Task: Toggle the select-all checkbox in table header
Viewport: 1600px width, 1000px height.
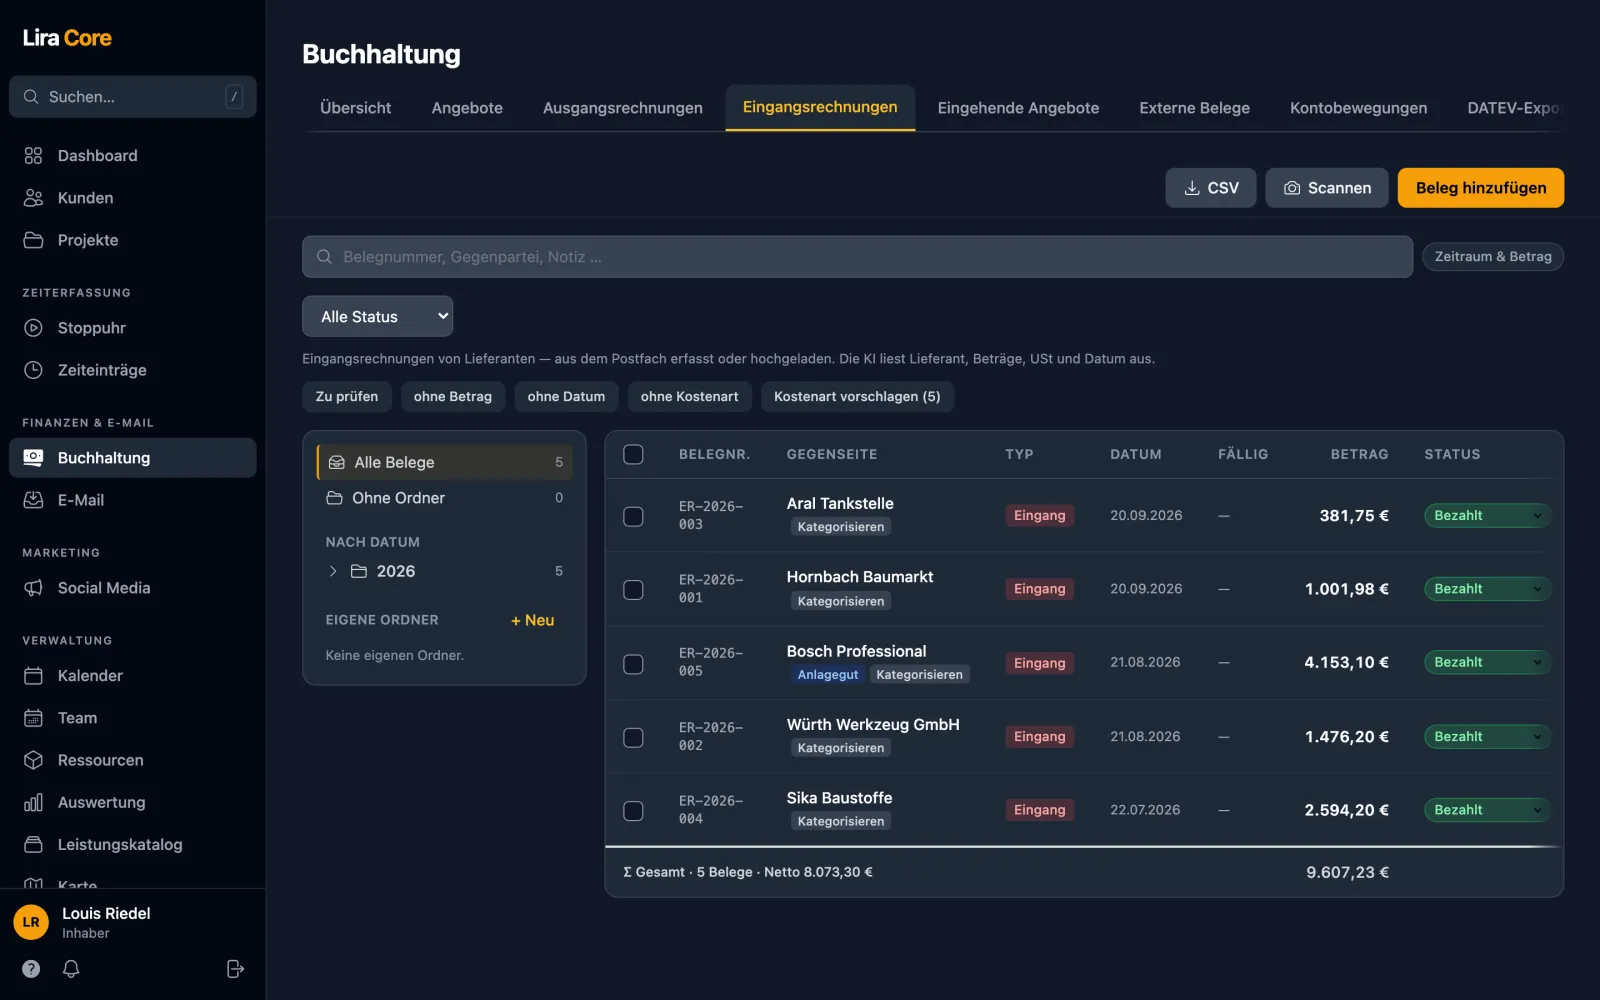Action: [x=633, y=454]
